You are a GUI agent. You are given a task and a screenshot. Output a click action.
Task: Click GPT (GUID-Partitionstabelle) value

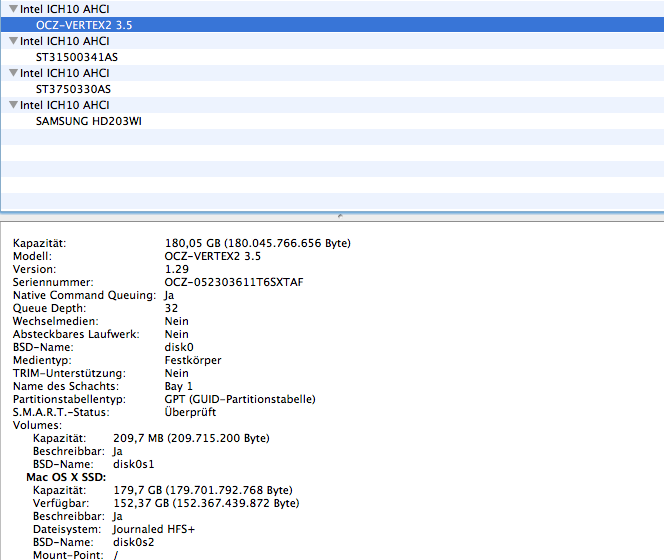pyautogui.click(x=240, y=399)
